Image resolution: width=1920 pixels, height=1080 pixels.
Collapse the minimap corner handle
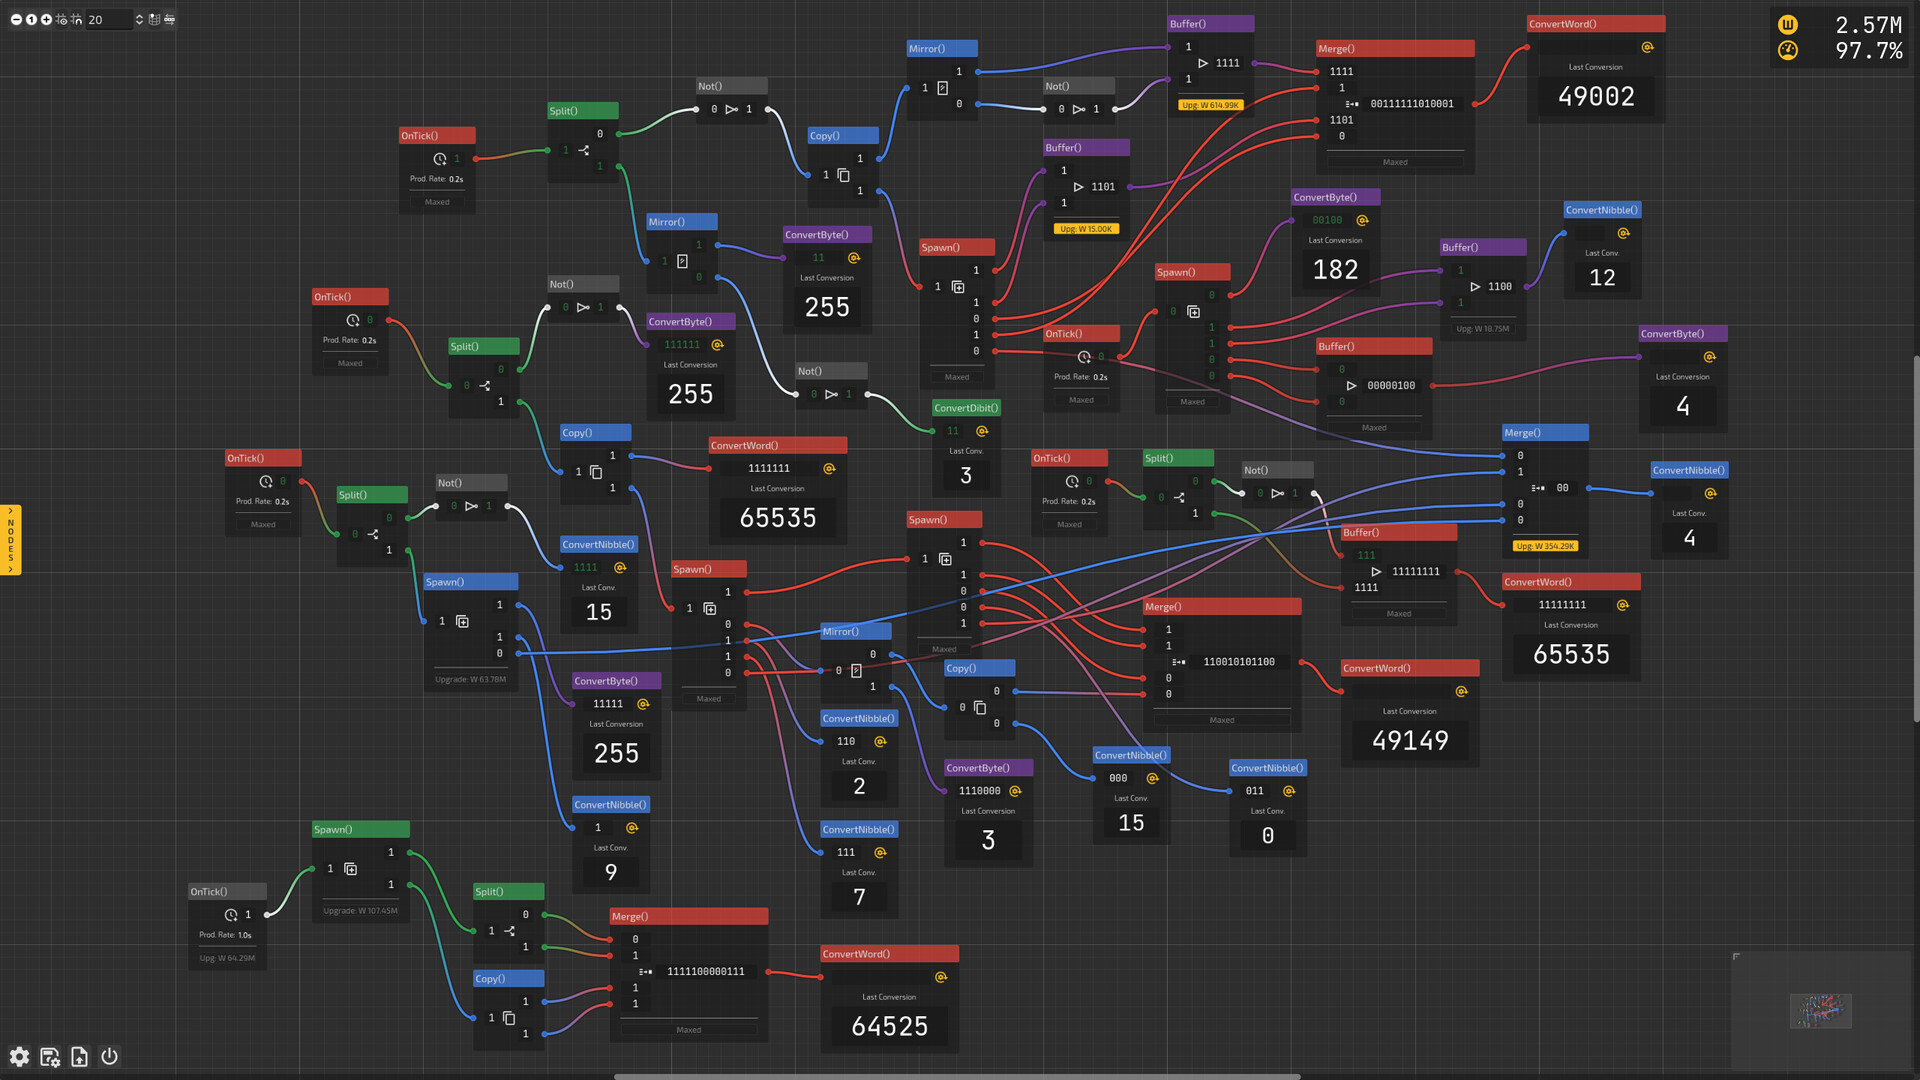point(1737,957)
